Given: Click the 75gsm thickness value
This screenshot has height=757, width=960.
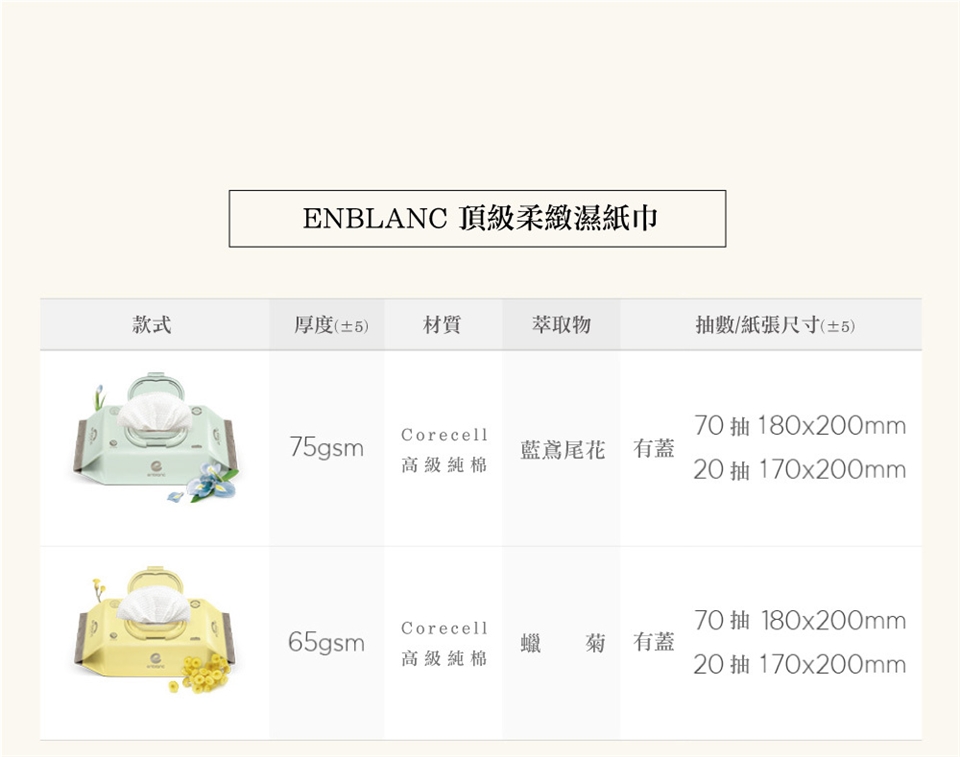Looking at the screenshot, I should [326, 448].
